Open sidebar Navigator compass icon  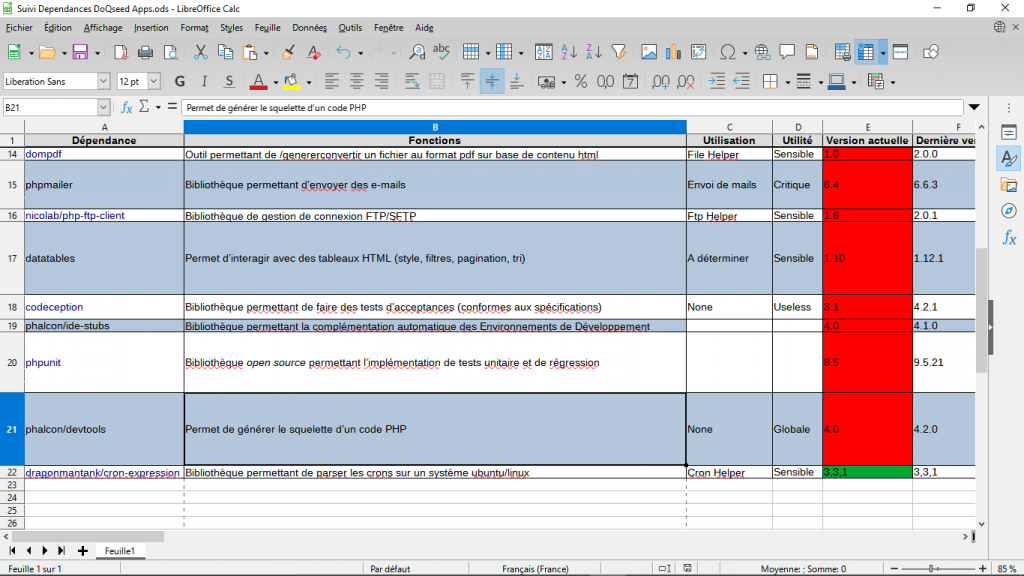pos(1009,211)
